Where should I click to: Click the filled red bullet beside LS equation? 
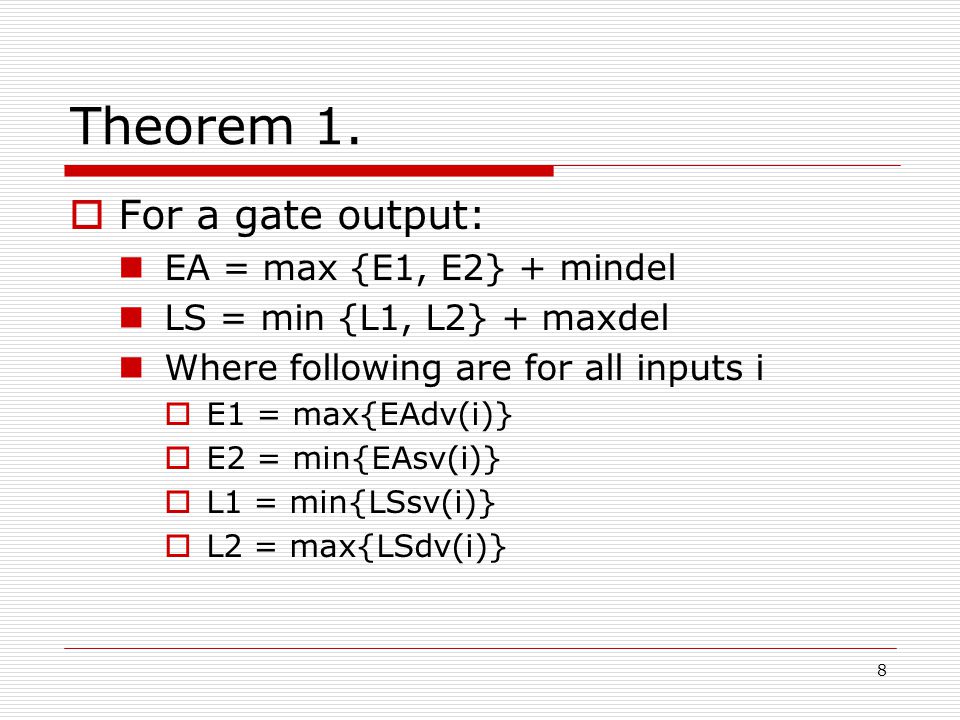(x=132, y=318)
